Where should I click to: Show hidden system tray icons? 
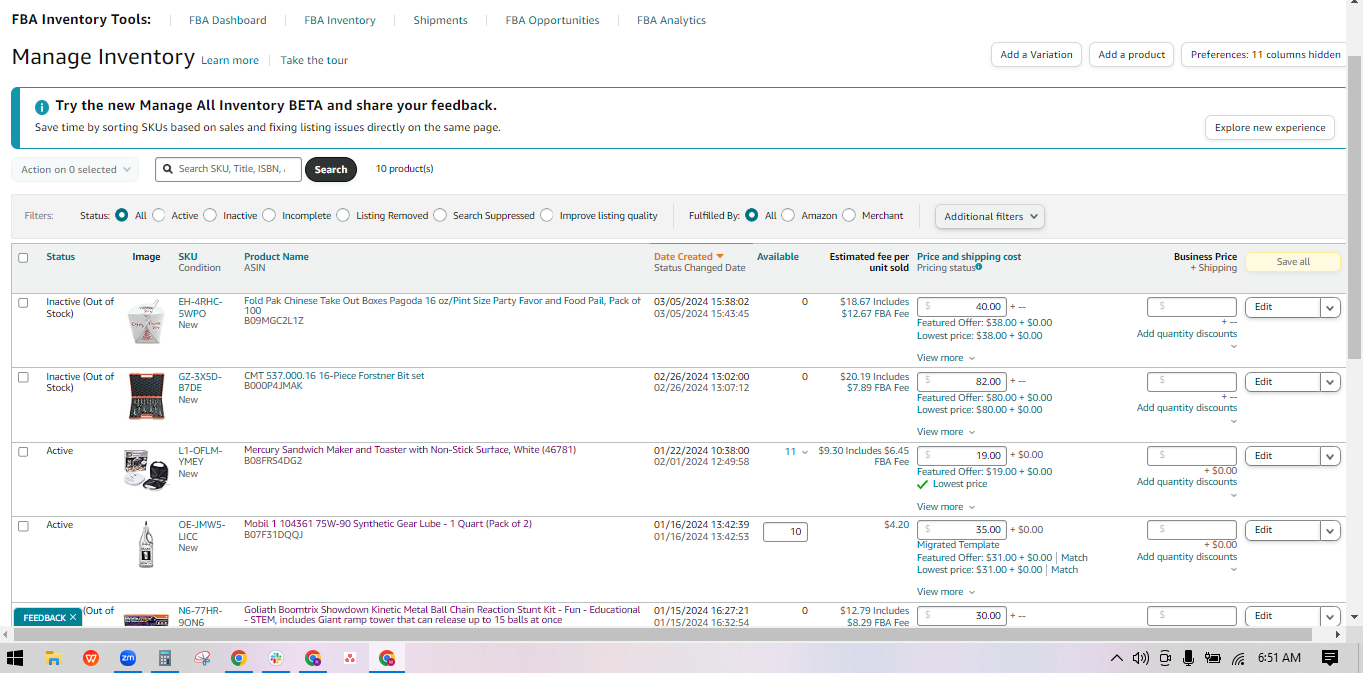(1117, 658)
